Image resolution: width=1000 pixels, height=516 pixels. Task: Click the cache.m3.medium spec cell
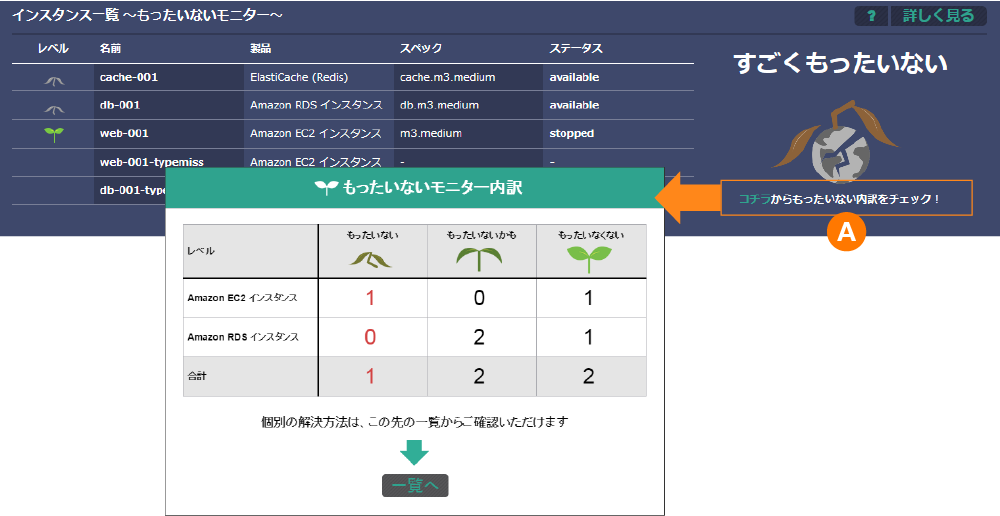pyautogui.click(x=448, y=77)
